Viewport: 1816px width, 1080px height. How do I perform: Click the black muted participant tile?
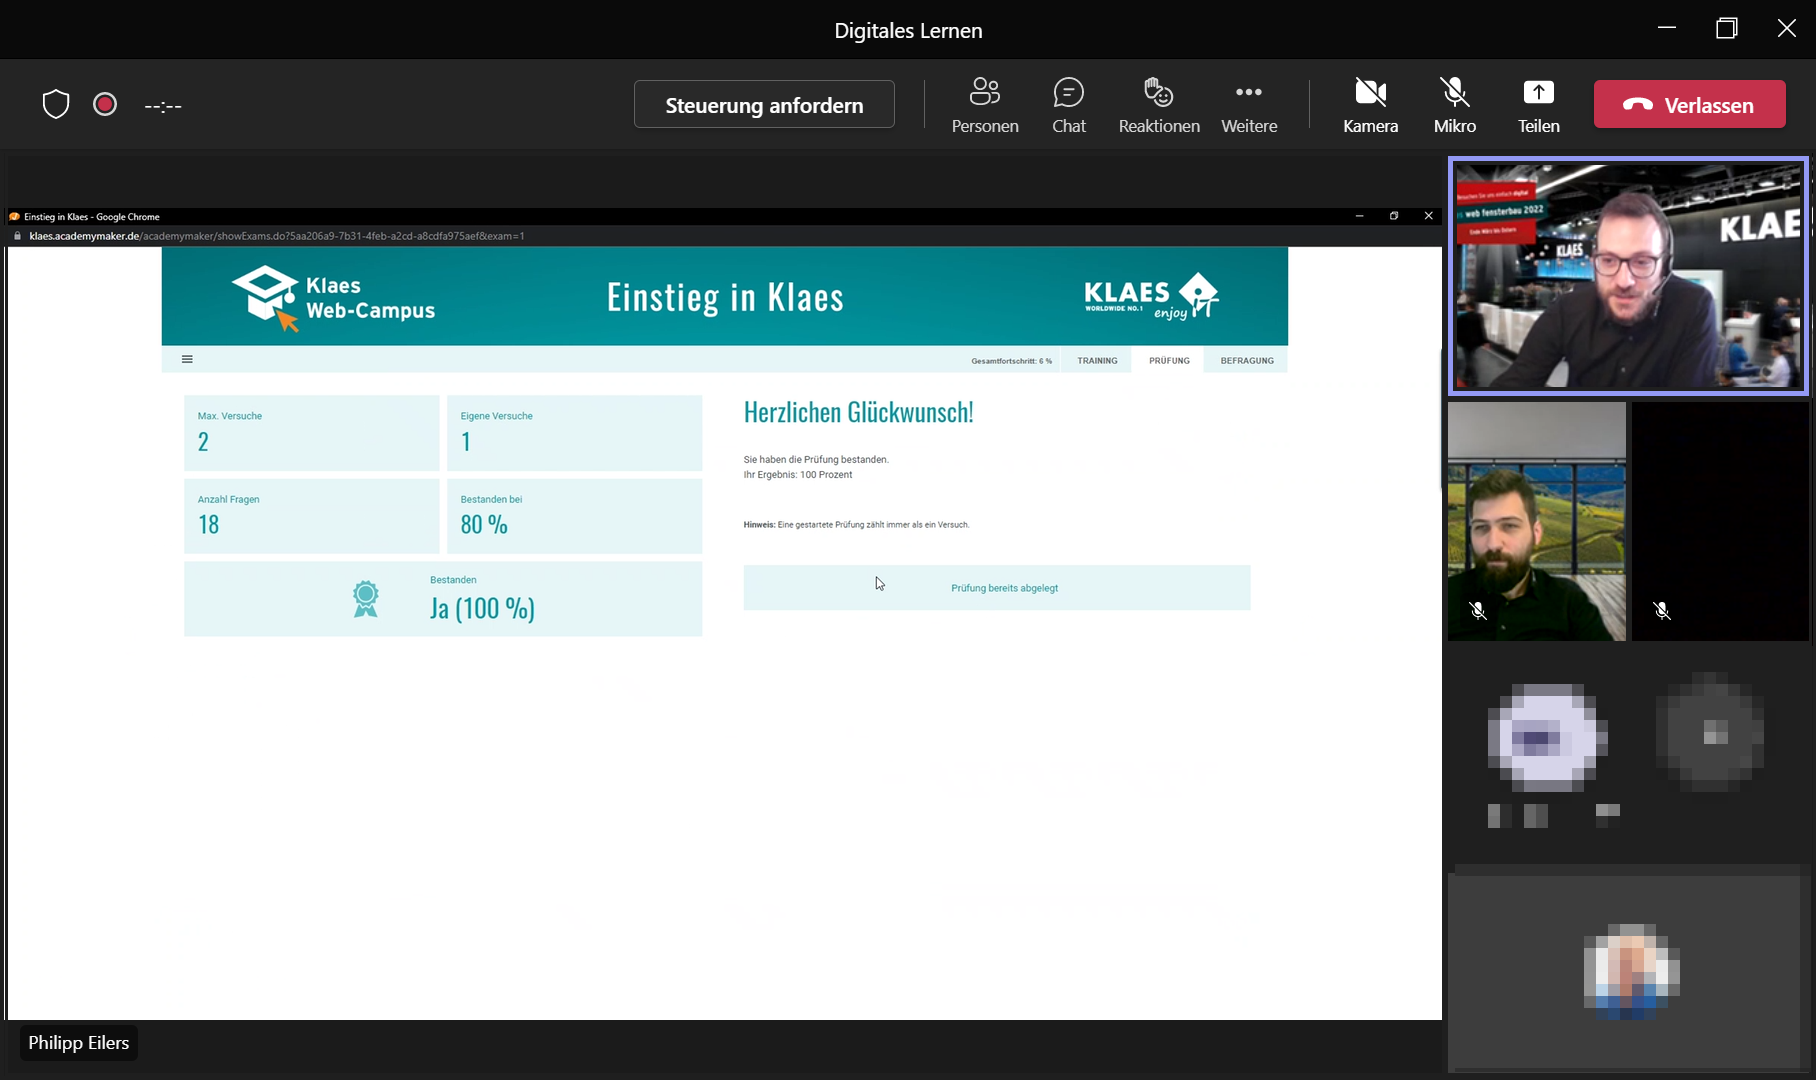tap(1720, 521)
